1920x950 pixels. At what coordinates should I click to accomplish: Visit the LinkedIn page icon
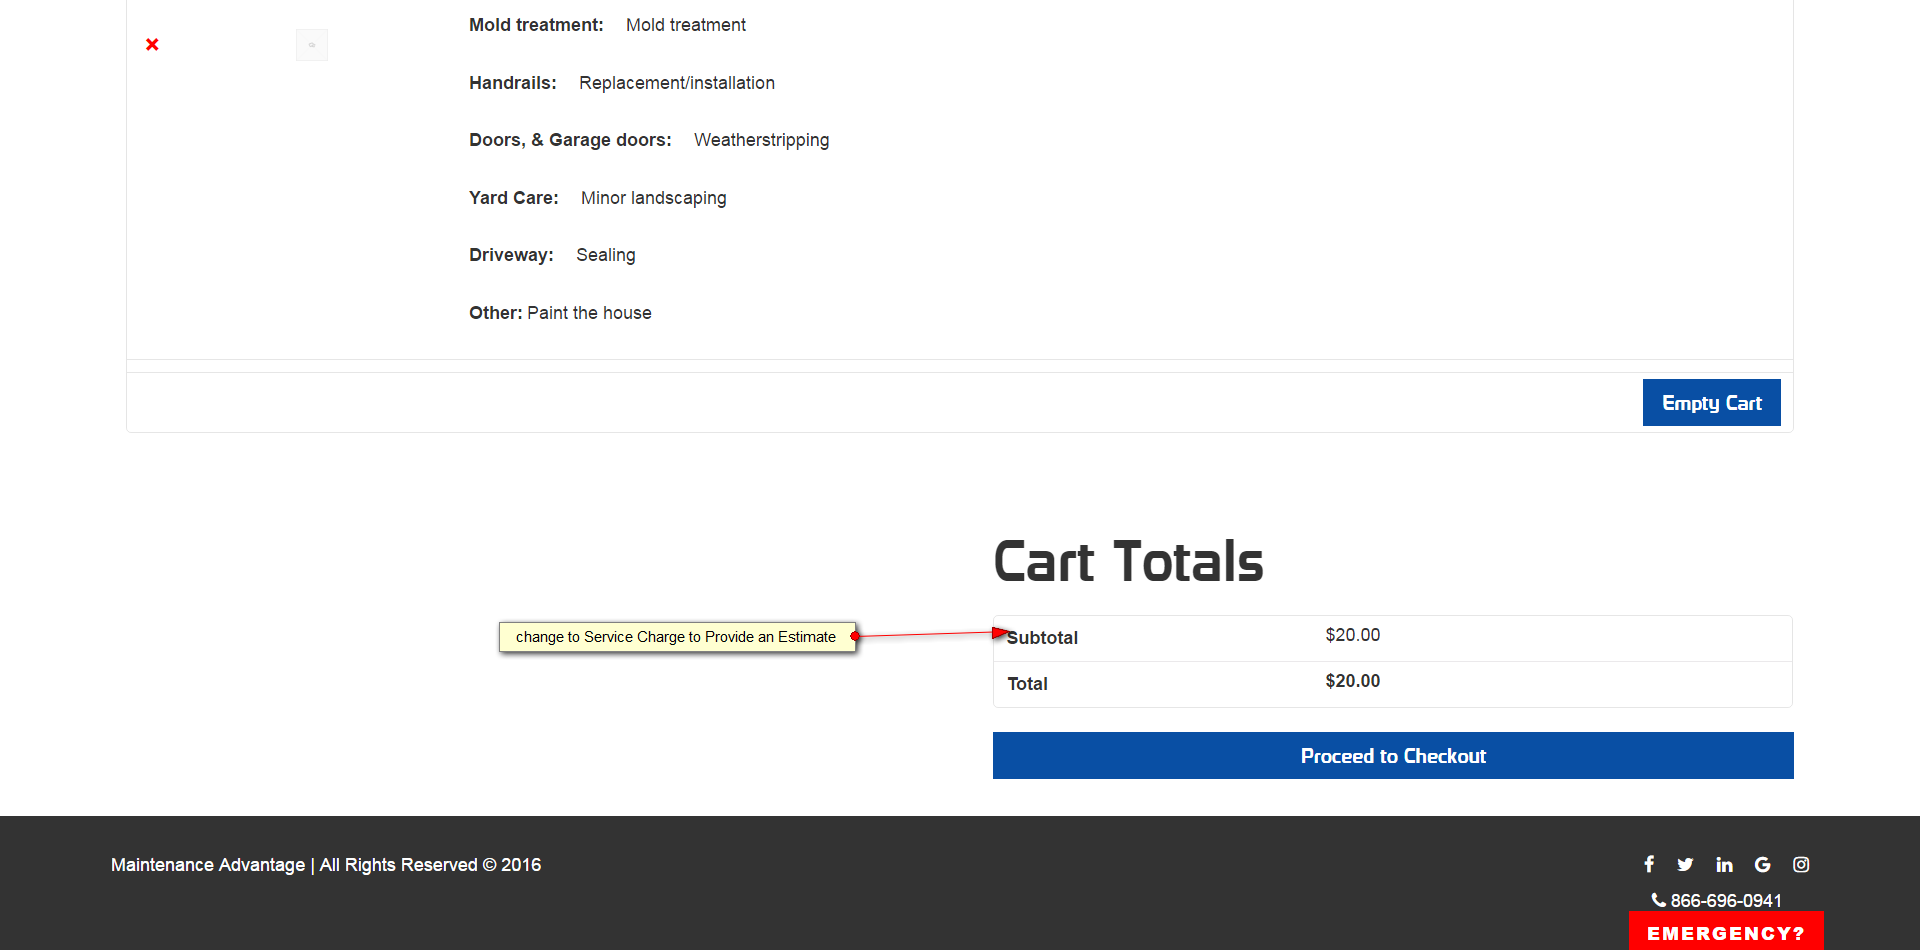pyautogui.click(x=1724, y=864)
